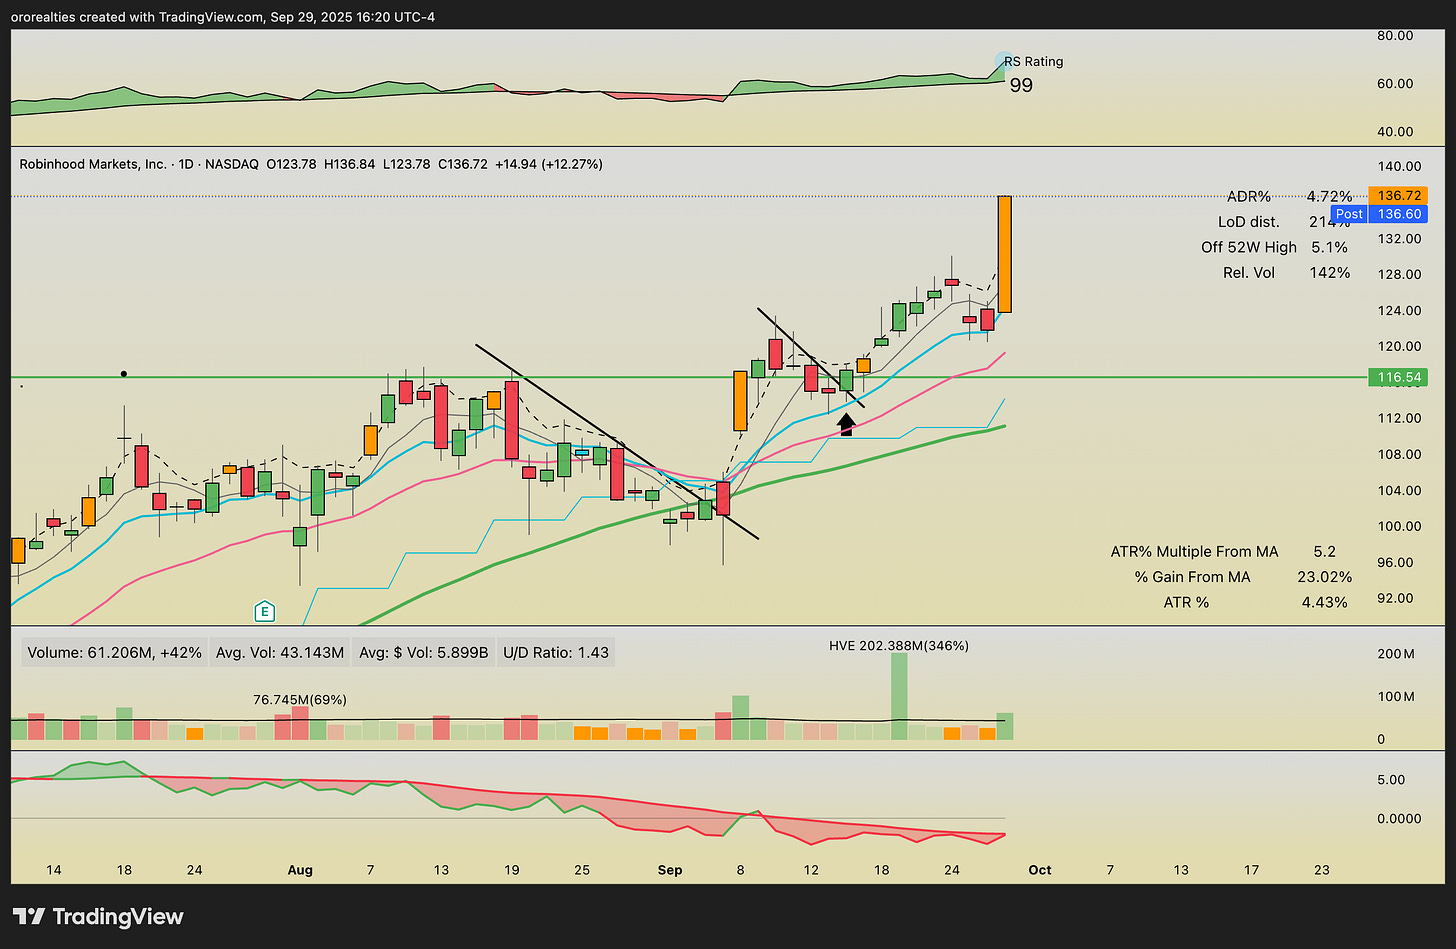The width and height of the screenshot is (1456, 949).
Task: Click the 'Avg. Vol: 43.143M' label
Action: point(280,653)
